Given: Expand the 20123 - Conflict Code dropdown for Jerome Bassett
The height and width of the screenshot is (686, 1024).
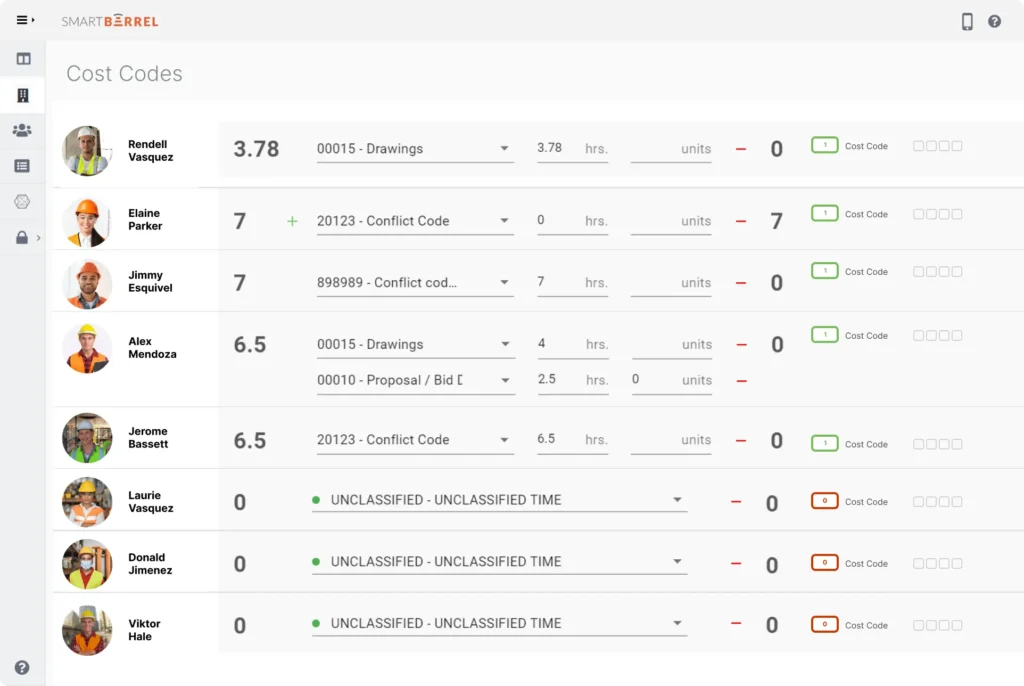Looking at the screenshot, I should point(505,439).
